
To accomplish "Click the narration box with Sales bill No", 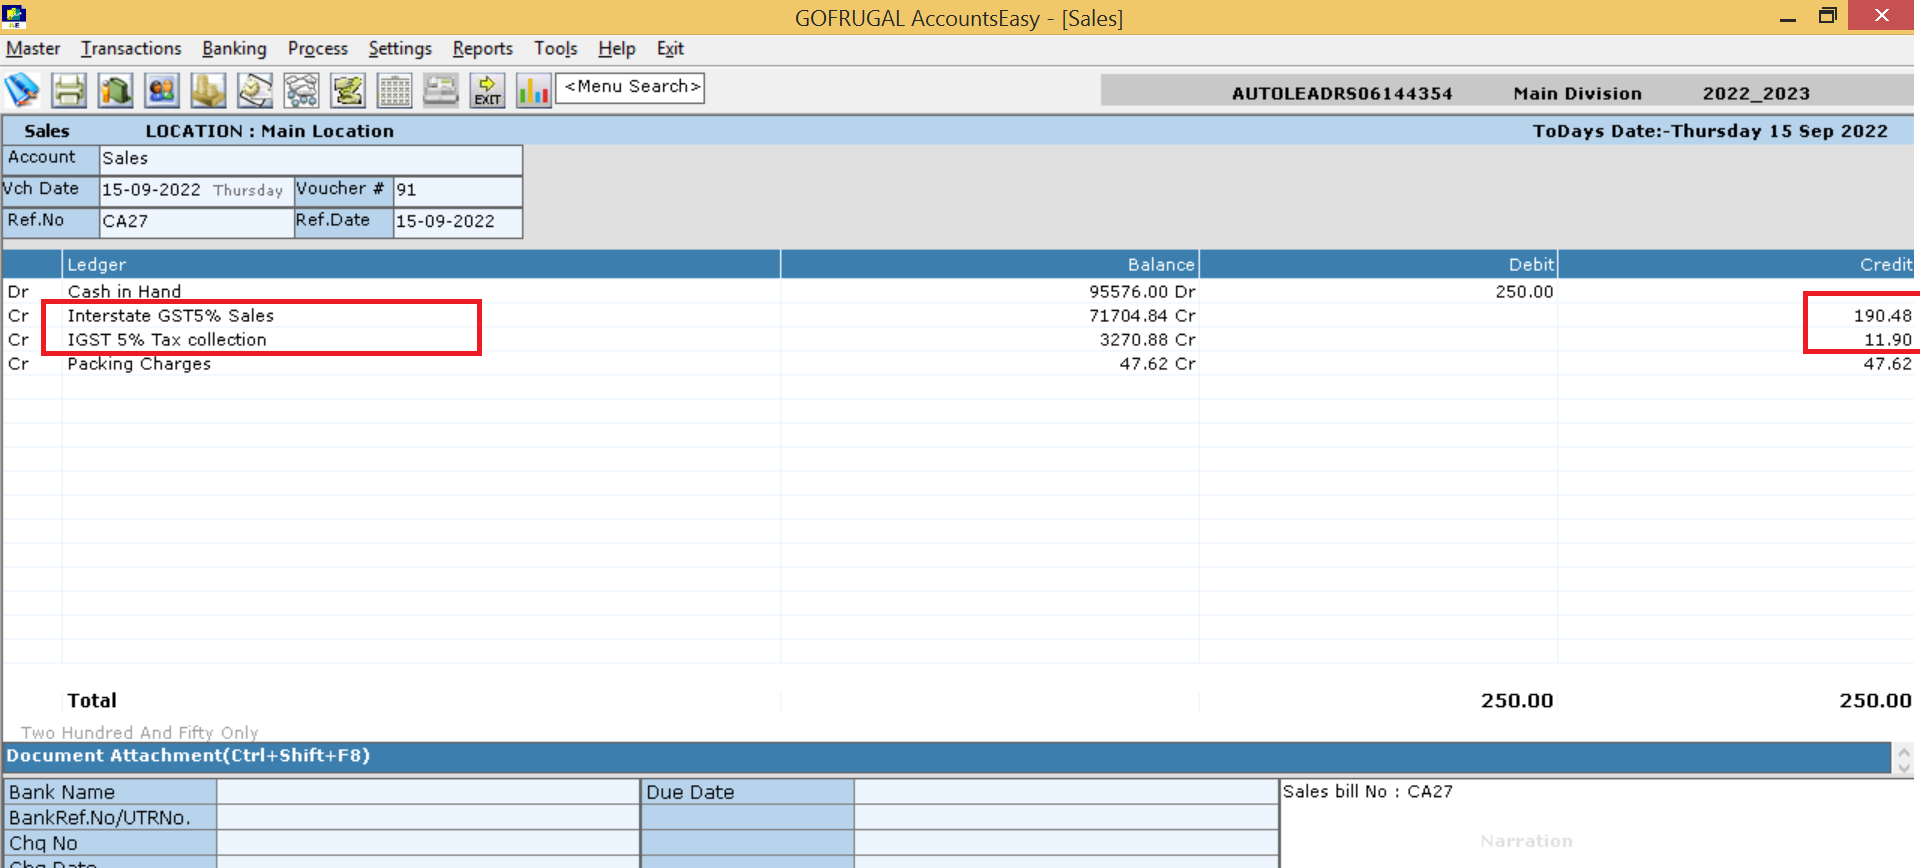I will [x=1598, y=824].
